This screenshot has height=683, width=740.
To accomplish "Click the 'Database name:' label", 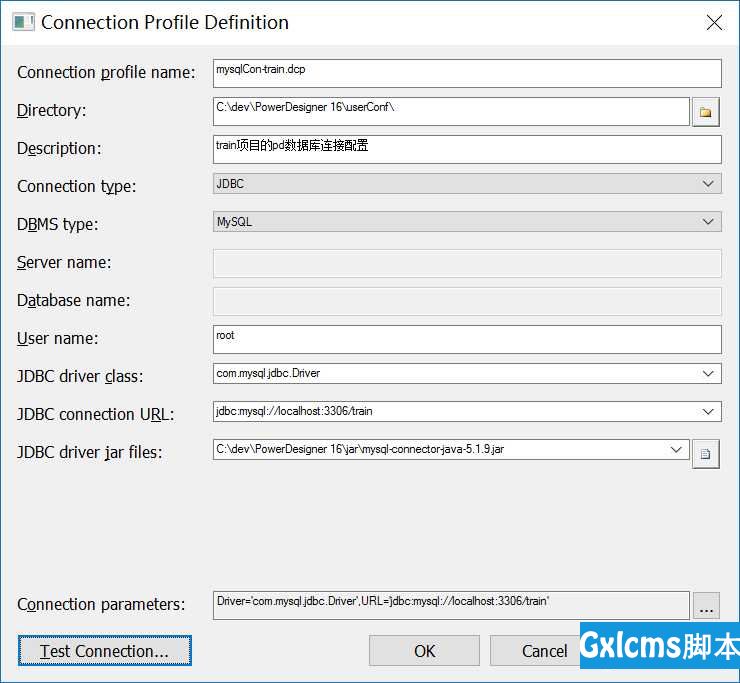I will (74, 301).
